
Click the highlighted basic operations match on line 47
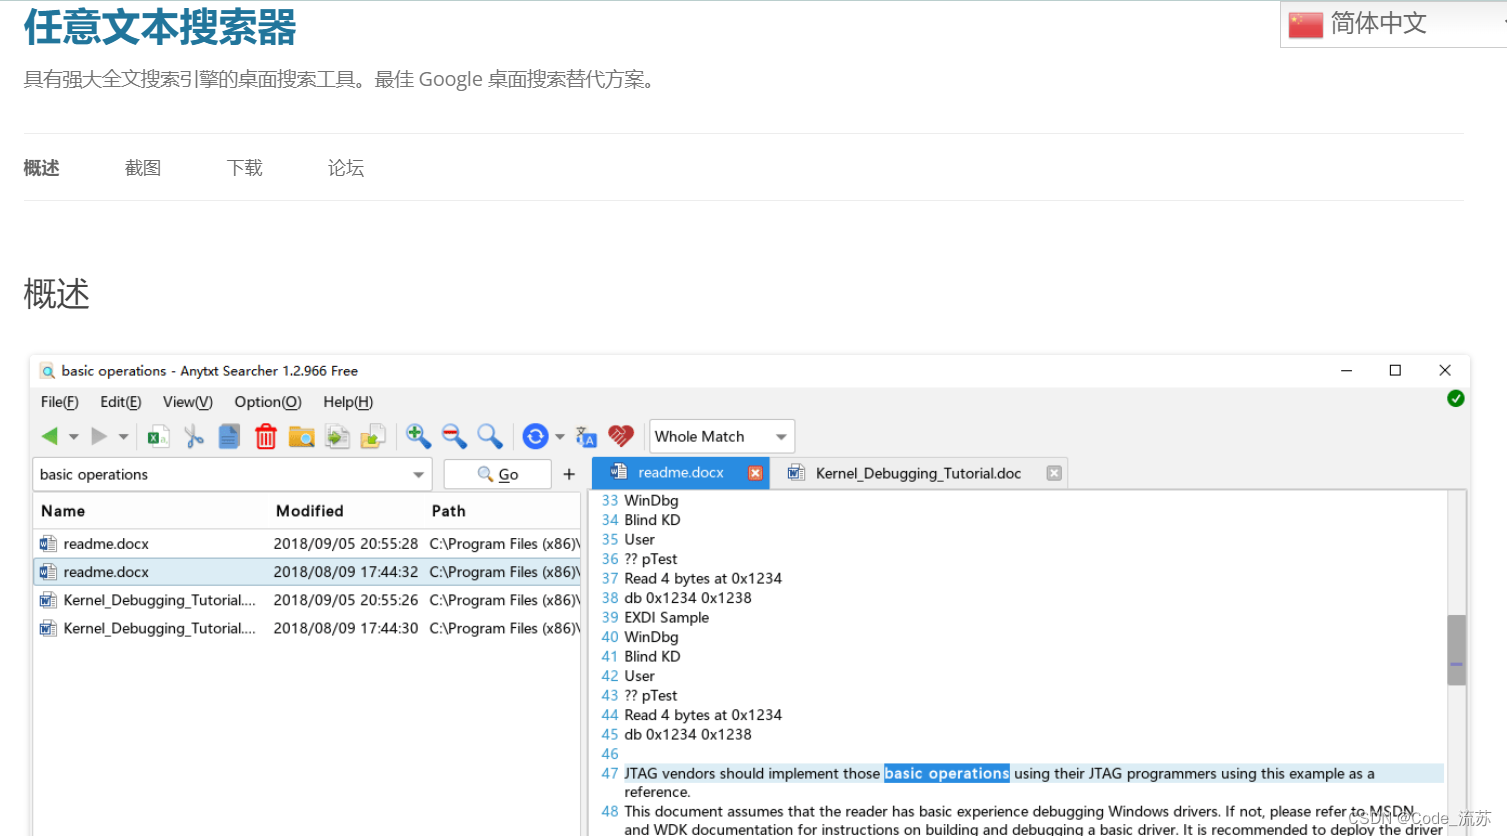[x=947, y=774]
